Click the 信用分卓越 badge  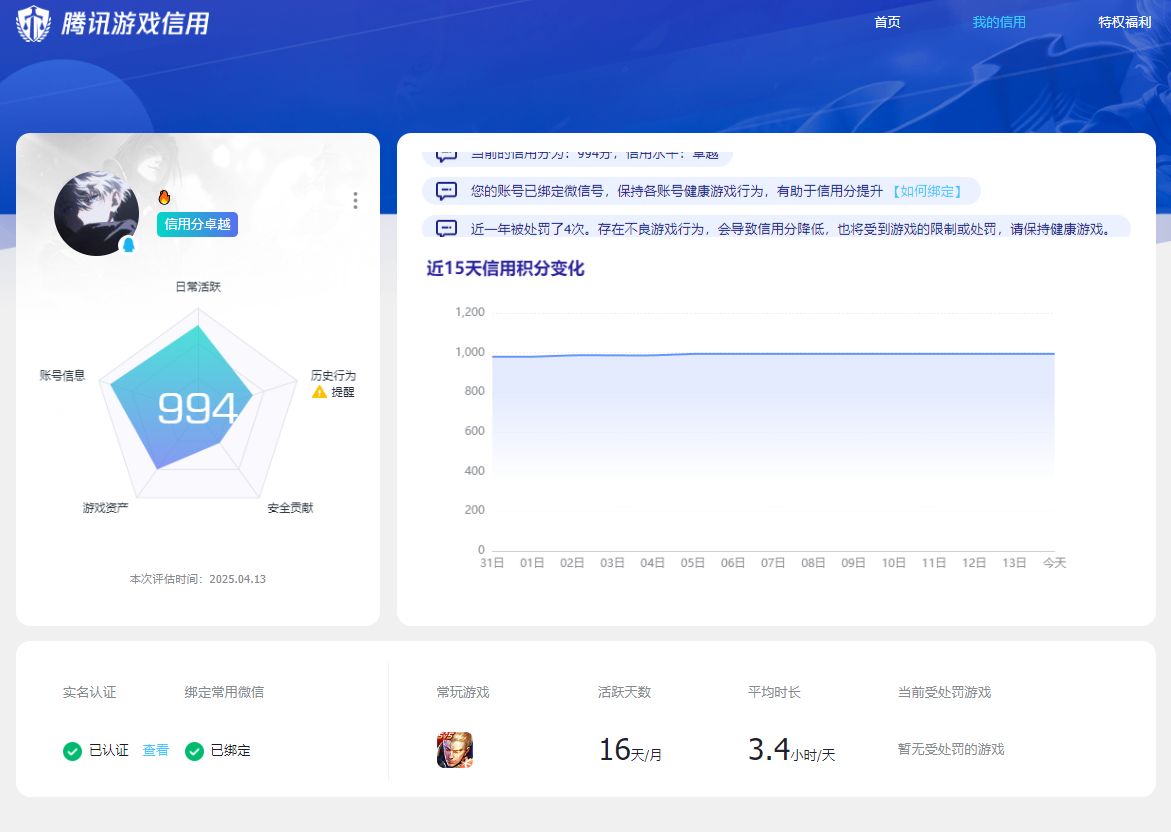tap(197, 224)
